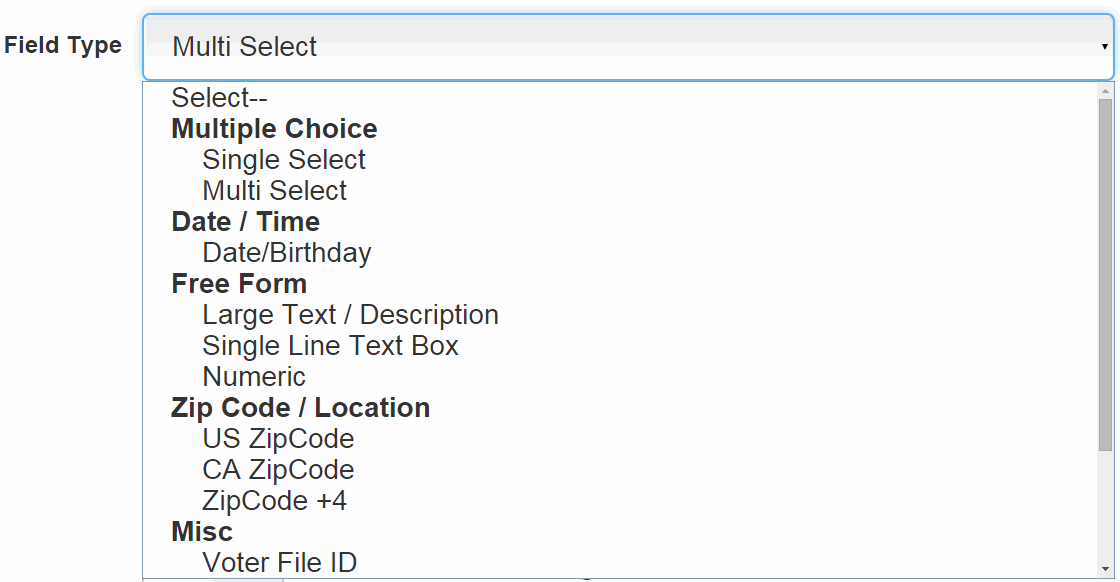Viewport: 1120px width, 582px height.
Task: Click the dropdown arrow on Field Type selector
Action: click(1104, 45)
